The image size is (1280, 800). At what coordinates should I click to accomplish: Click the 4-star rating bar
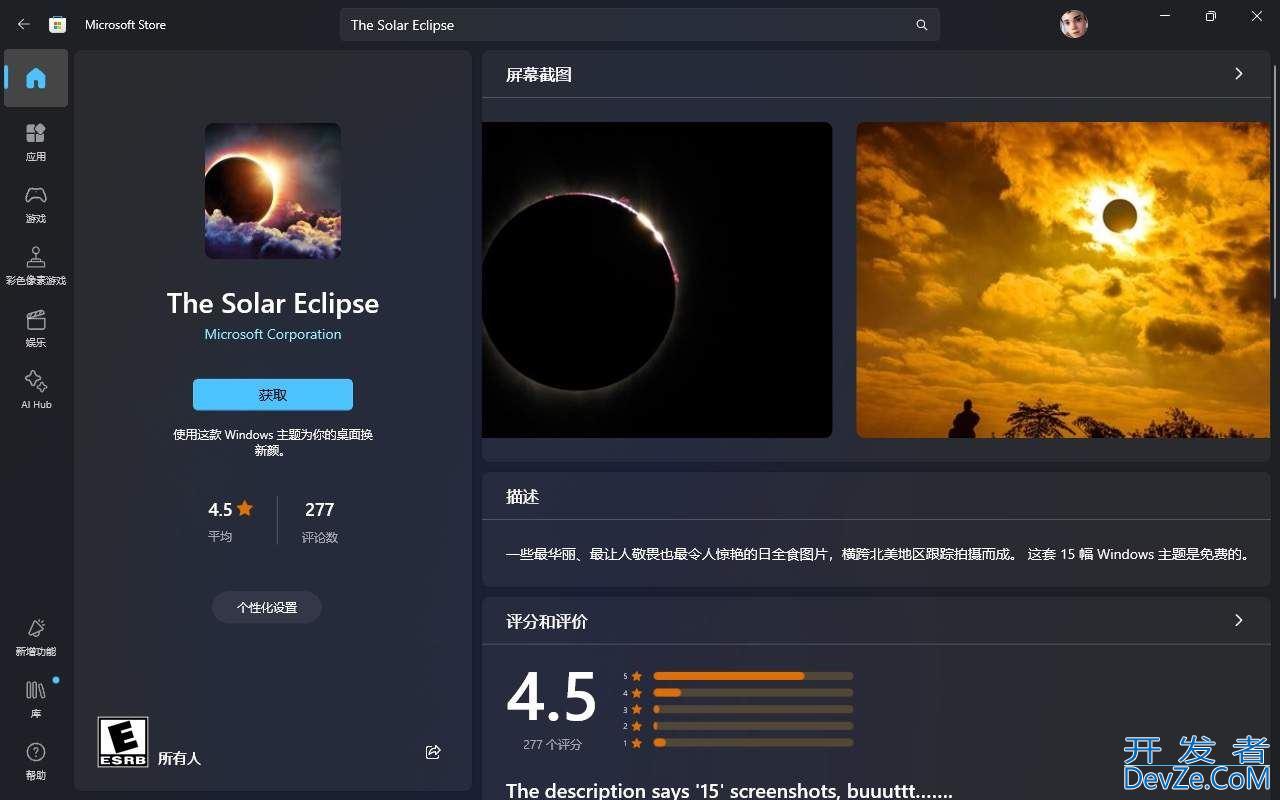(x=753, y=692)
